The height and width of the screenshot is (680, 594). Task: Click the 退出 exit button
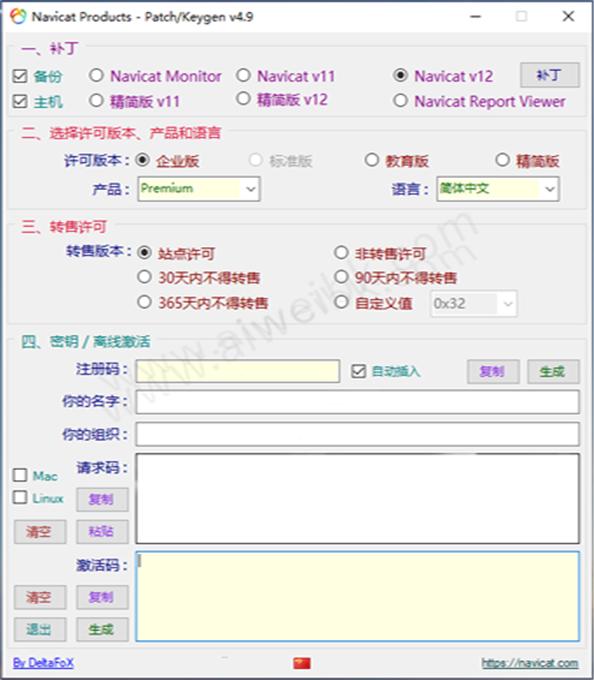[x=40, y=629]
